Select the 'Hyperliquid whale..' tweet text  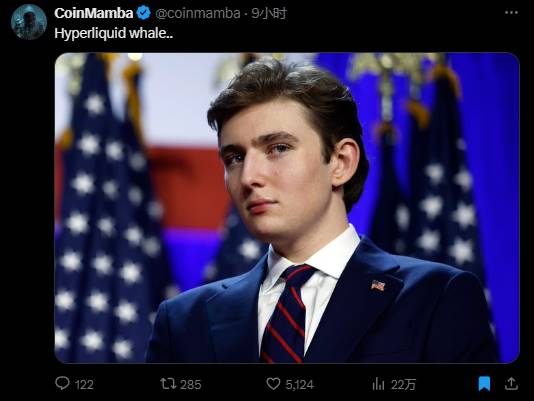114,33
